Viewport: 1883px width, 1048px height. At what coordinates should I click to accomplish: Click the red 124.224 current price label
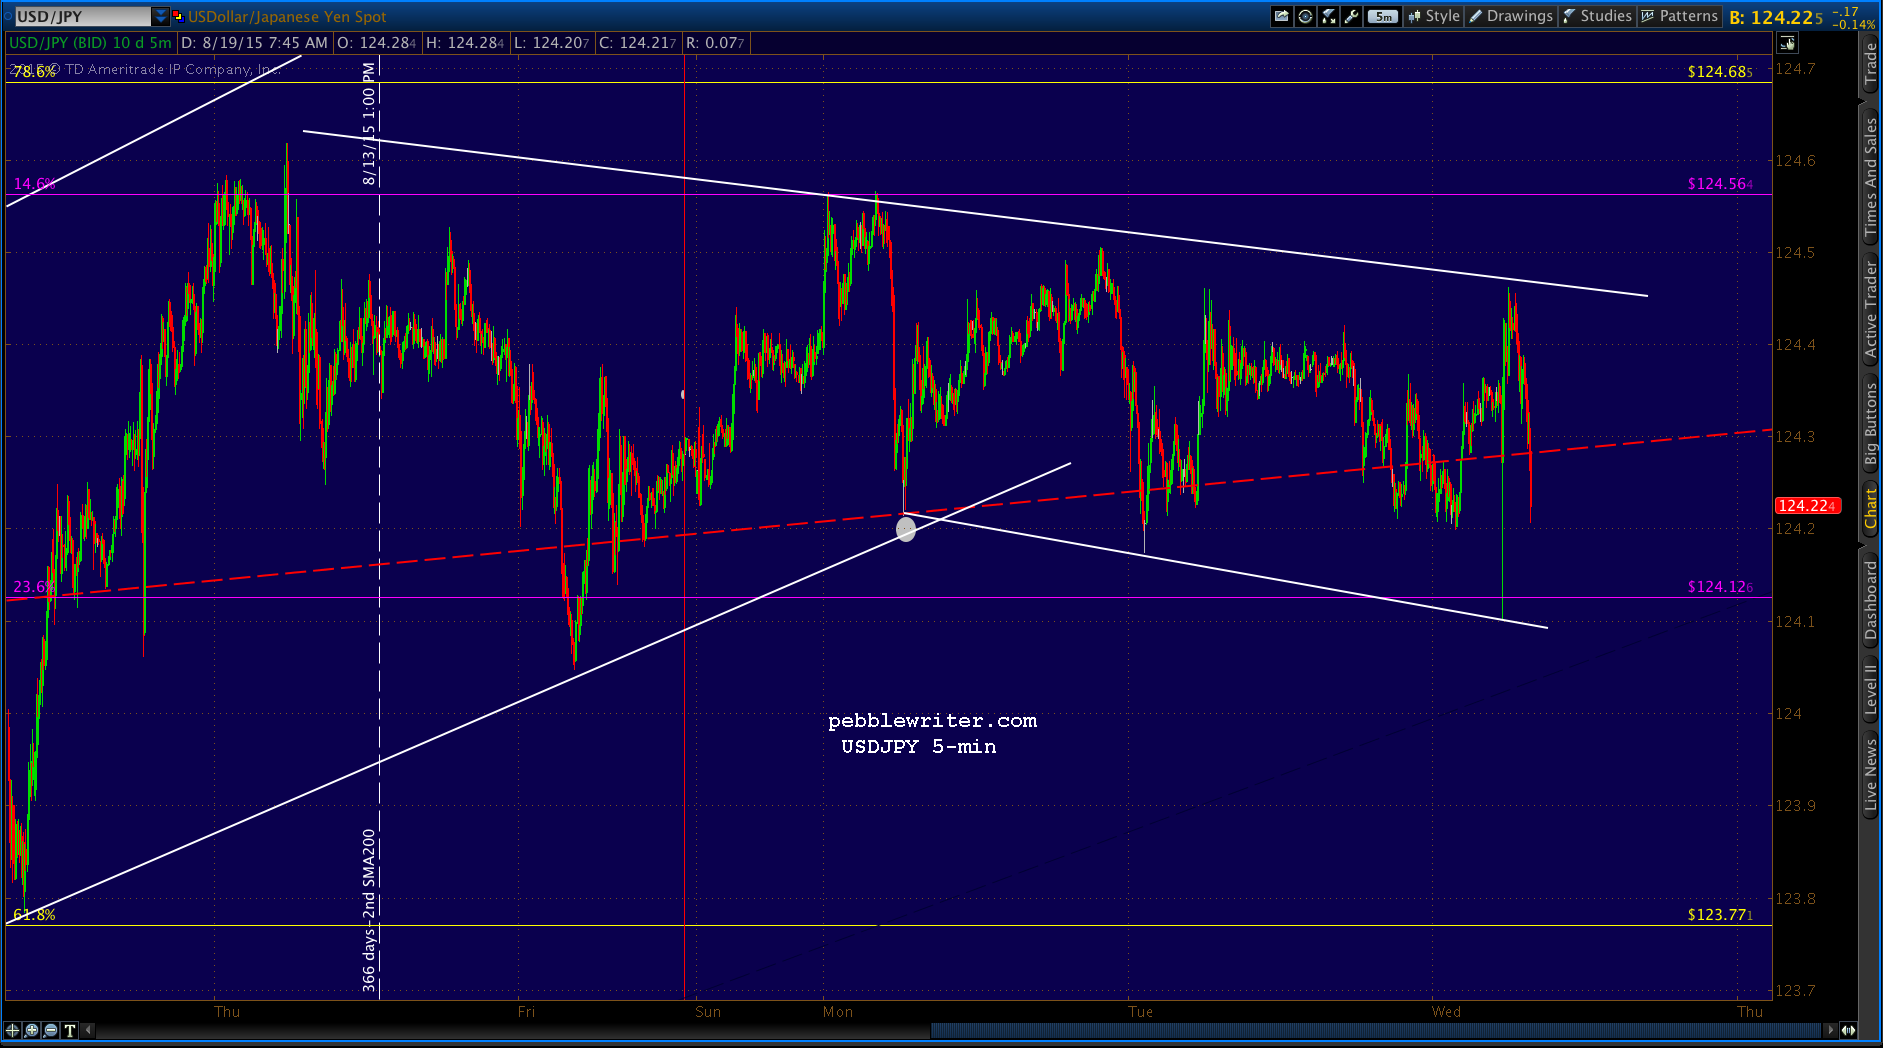click(x=1807, y=506)
